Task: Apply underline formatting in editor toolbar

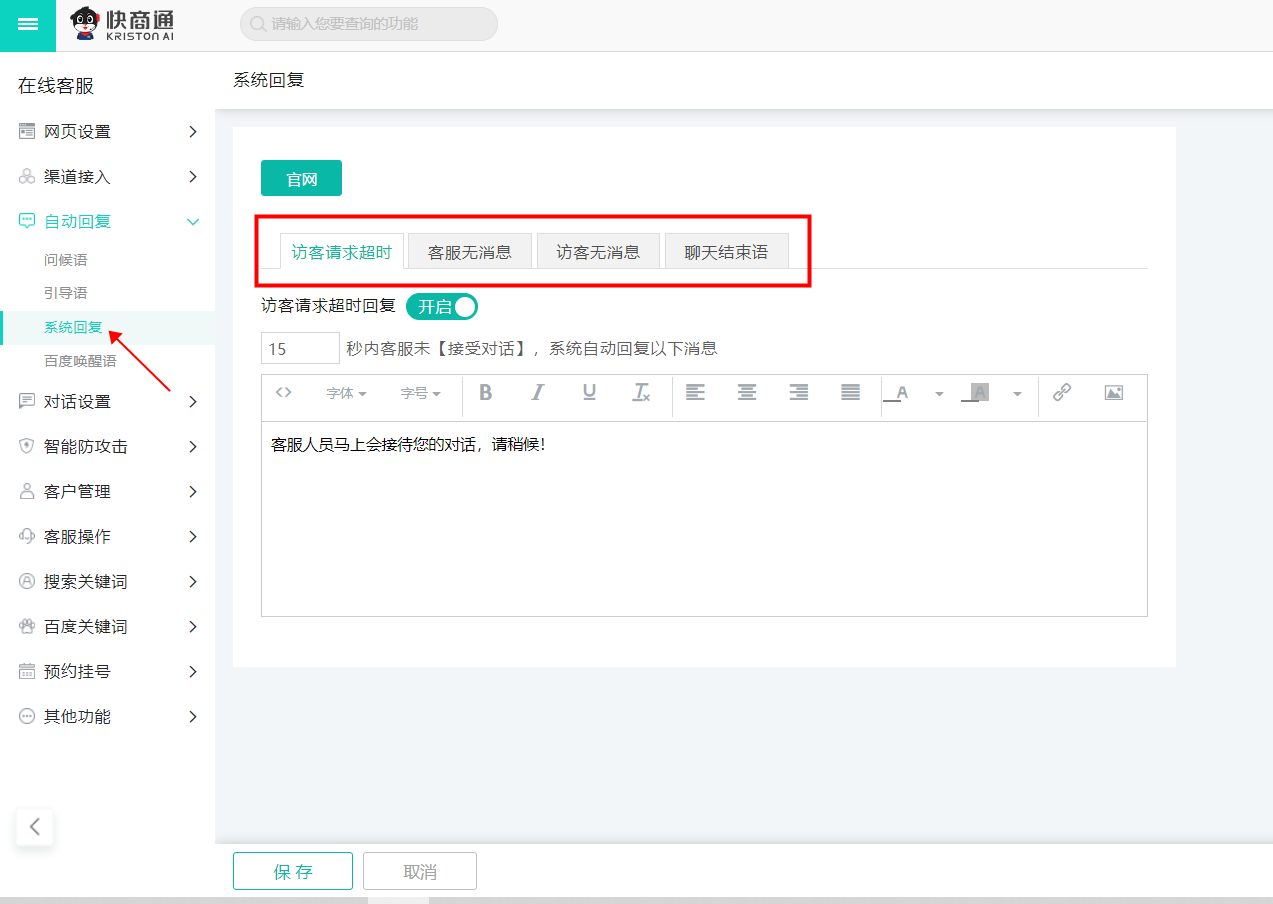Action: [x=589, y=393]
